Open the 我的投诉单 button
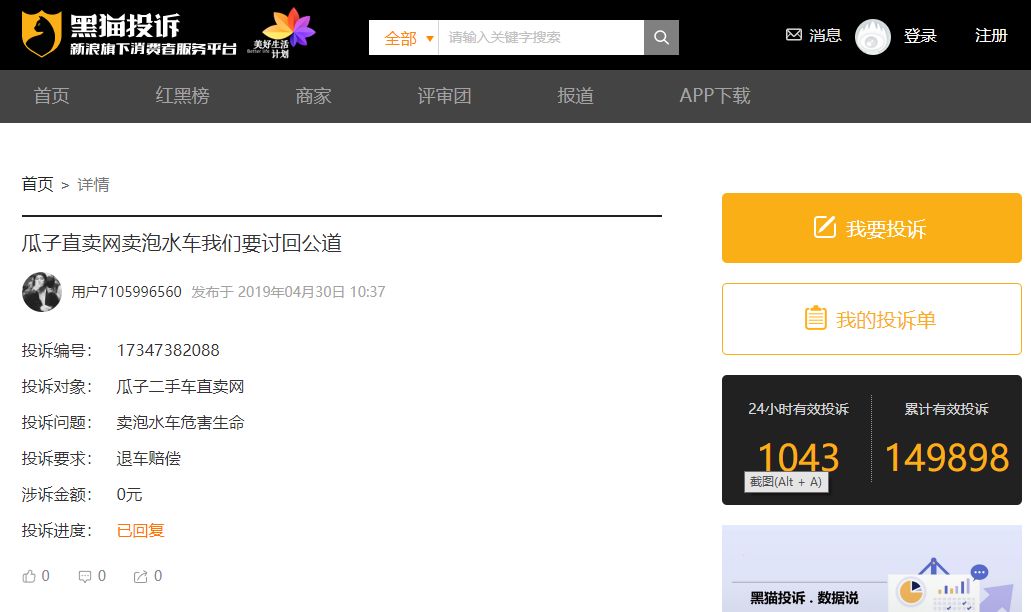Screen dimensions: 1031x612 872,319
